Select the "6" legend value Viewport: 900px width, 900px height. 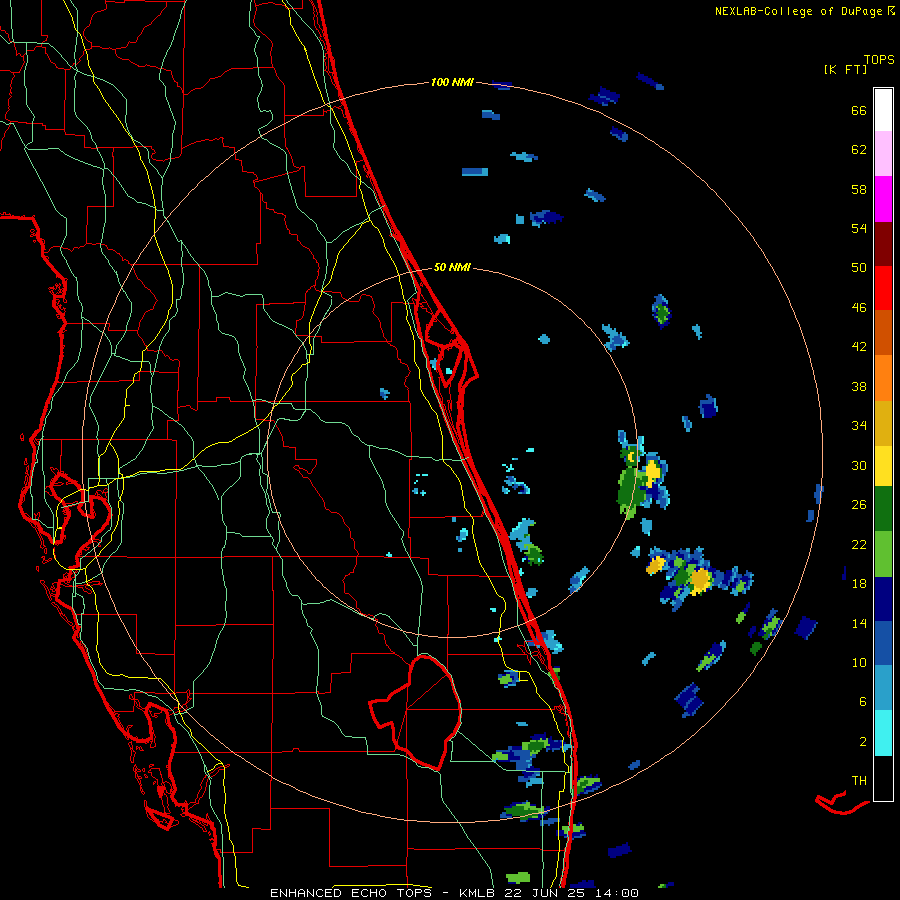(x=863, y=702)
